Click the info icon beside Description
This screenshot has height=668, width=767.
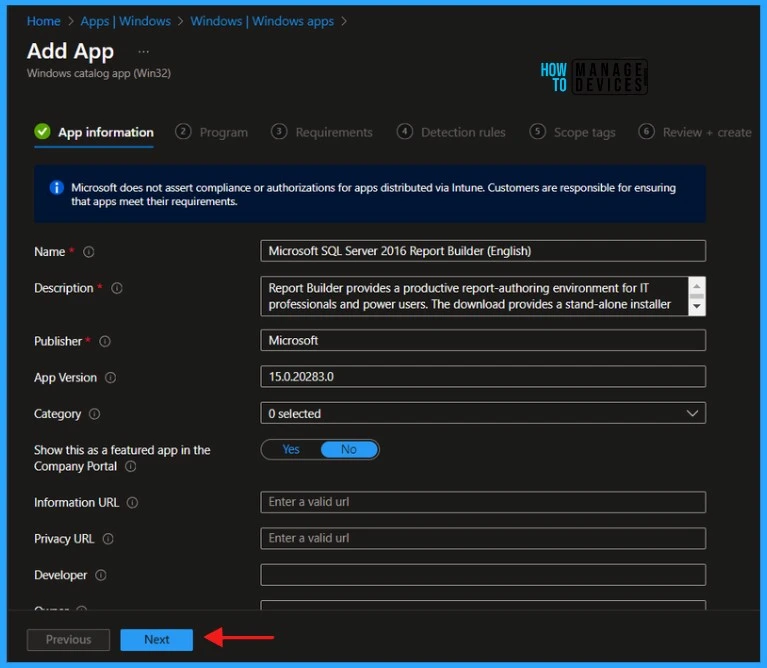click(x=117, y=288)
